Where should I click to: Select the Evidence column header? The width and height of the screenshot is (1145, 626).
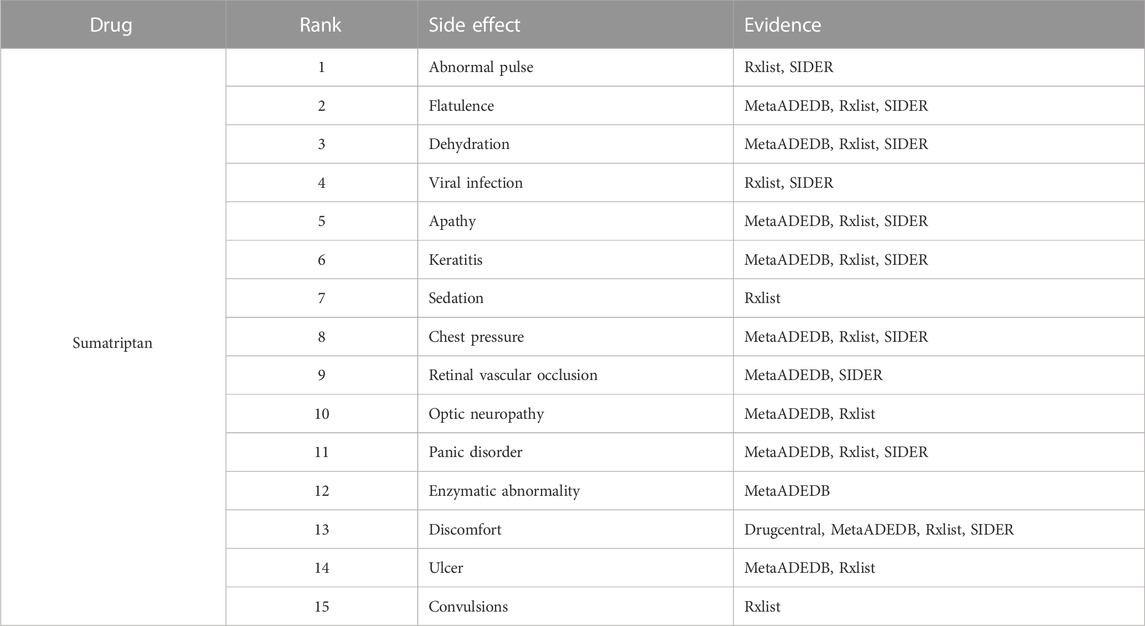(782, 25)
